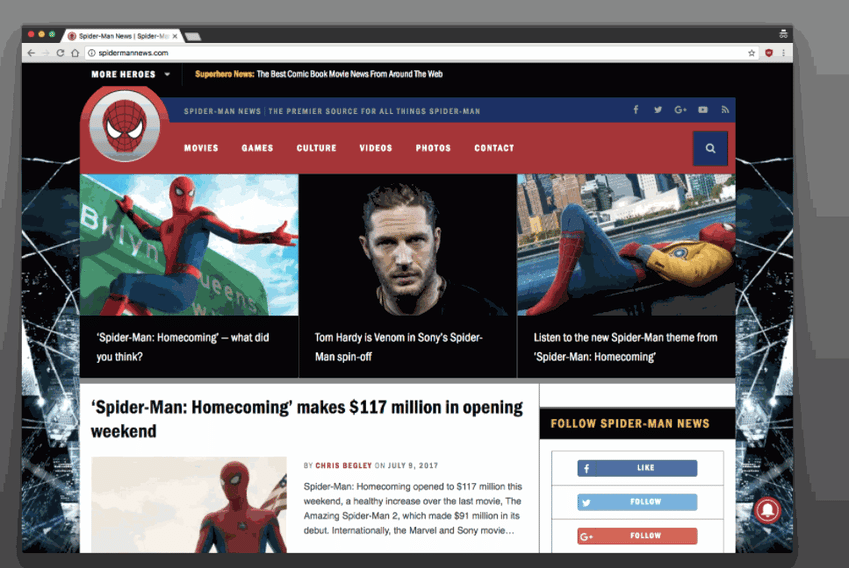Open the Google Plus header icon
The height and width of the screenshot is (568, 849).
(680, 110)
